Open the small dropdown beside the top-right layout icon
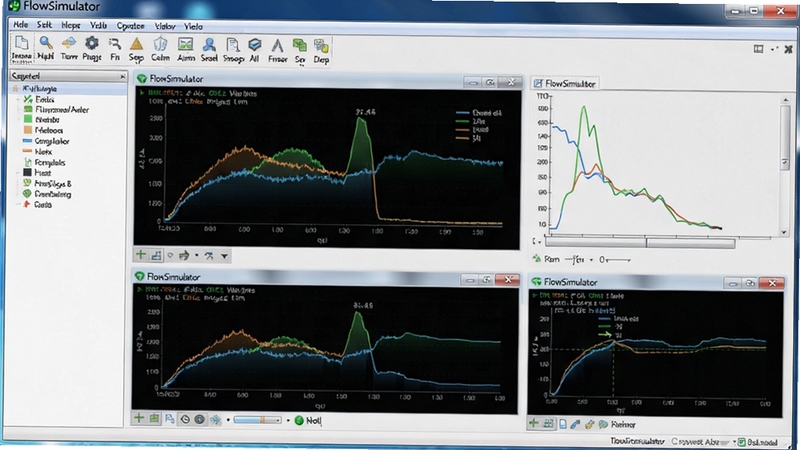This screenshot has height=450, width=800. (x=773, y=49)
